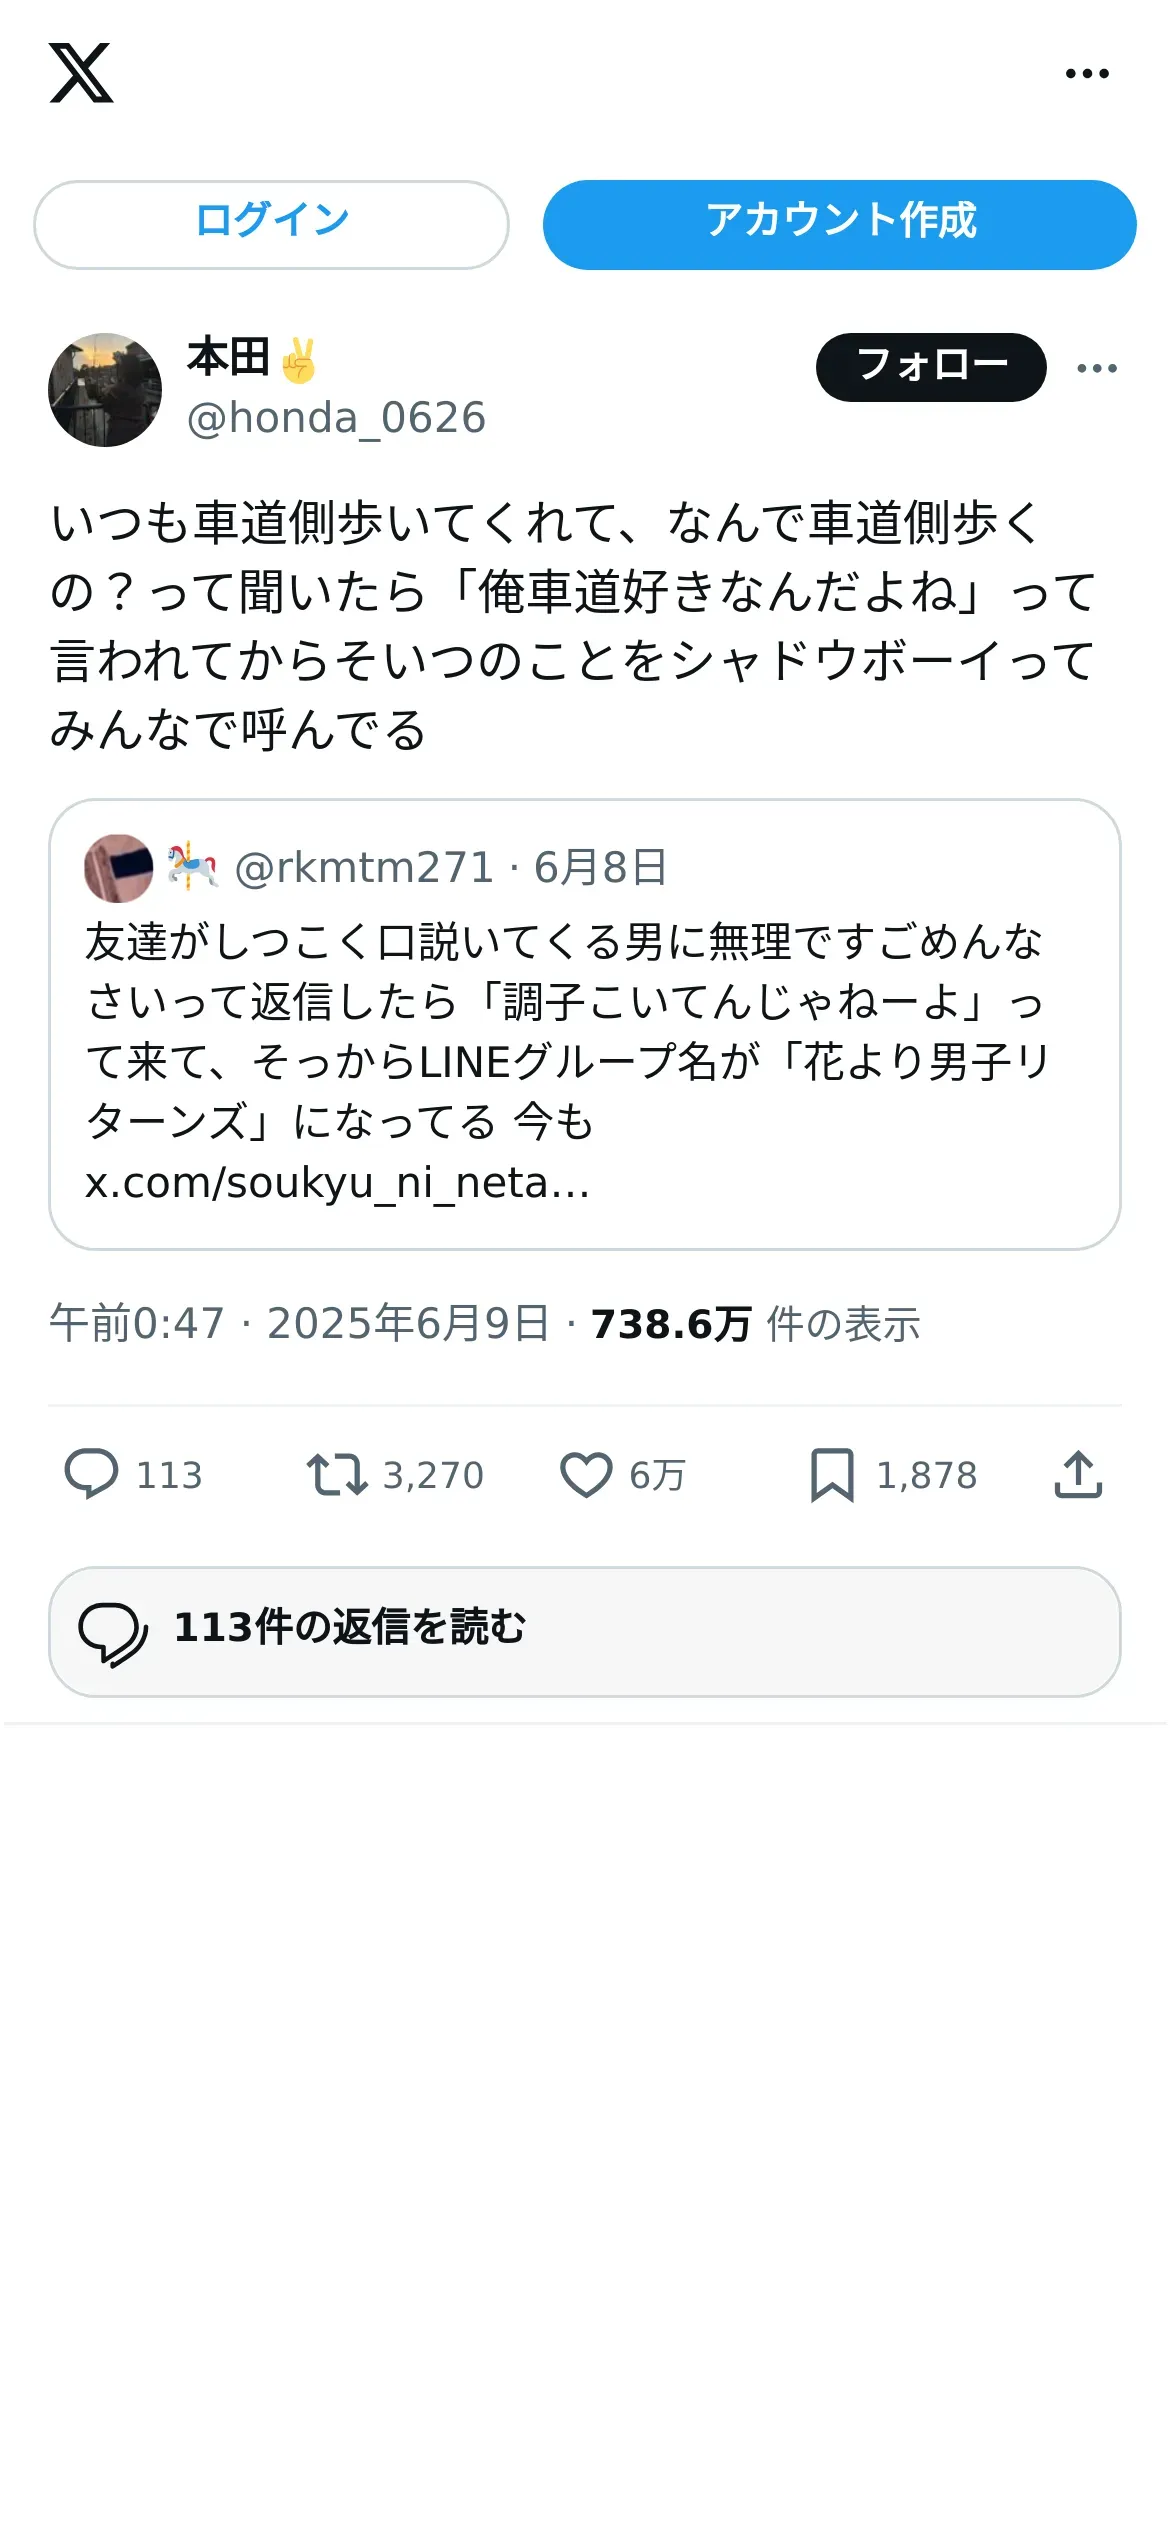
Task: Open 本田's profile avatar
Action: tap(105, 390)
